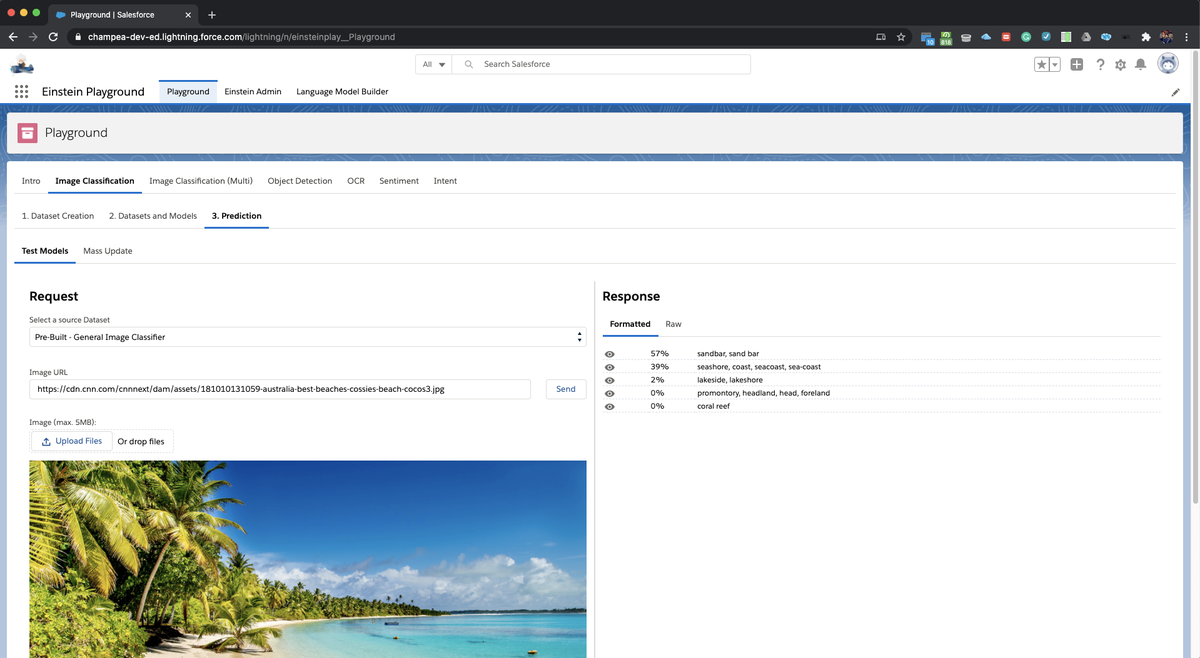Show the Raw response tab
1200x658 pixels.
[x=673, y=324]
